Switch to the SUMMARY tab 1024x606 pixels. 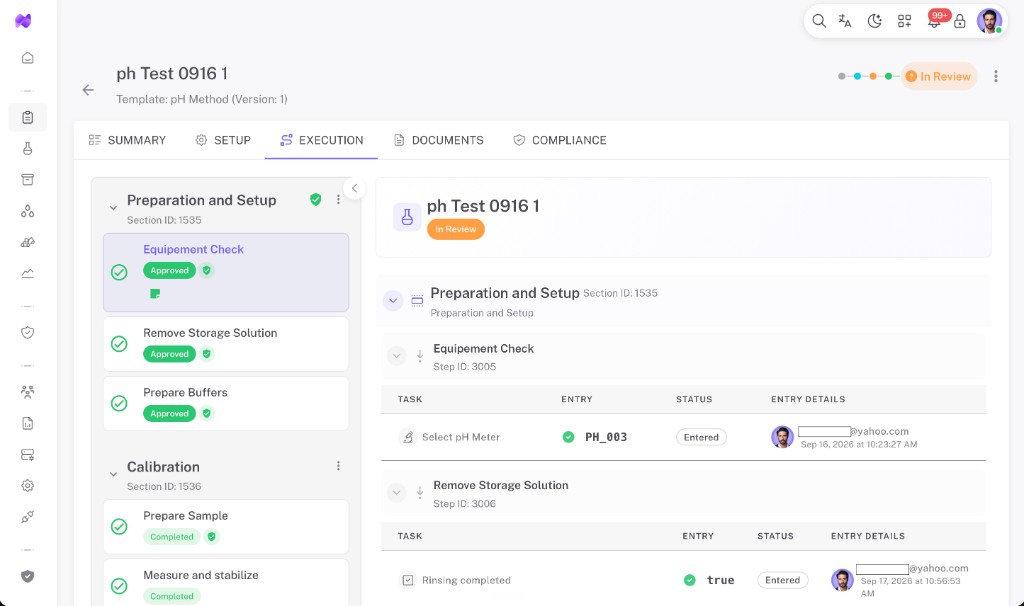point(127,140)
